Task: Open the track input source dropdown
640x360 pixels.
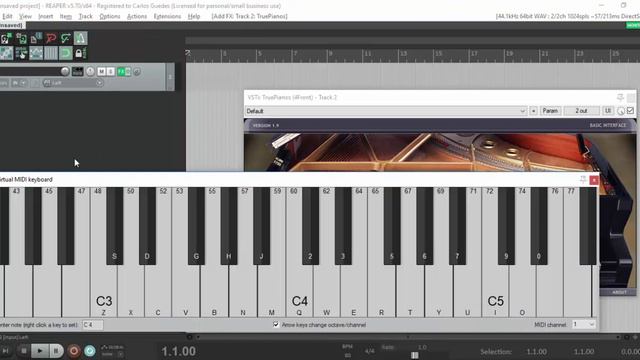Action: pyautogui.click(x=73, y=83)
